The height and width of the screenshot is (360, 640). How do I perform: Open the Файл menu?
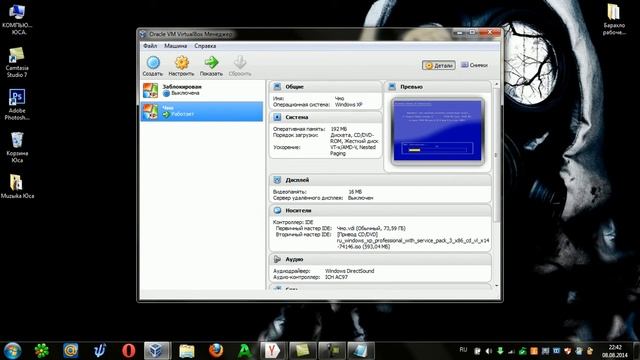point(150,46)
